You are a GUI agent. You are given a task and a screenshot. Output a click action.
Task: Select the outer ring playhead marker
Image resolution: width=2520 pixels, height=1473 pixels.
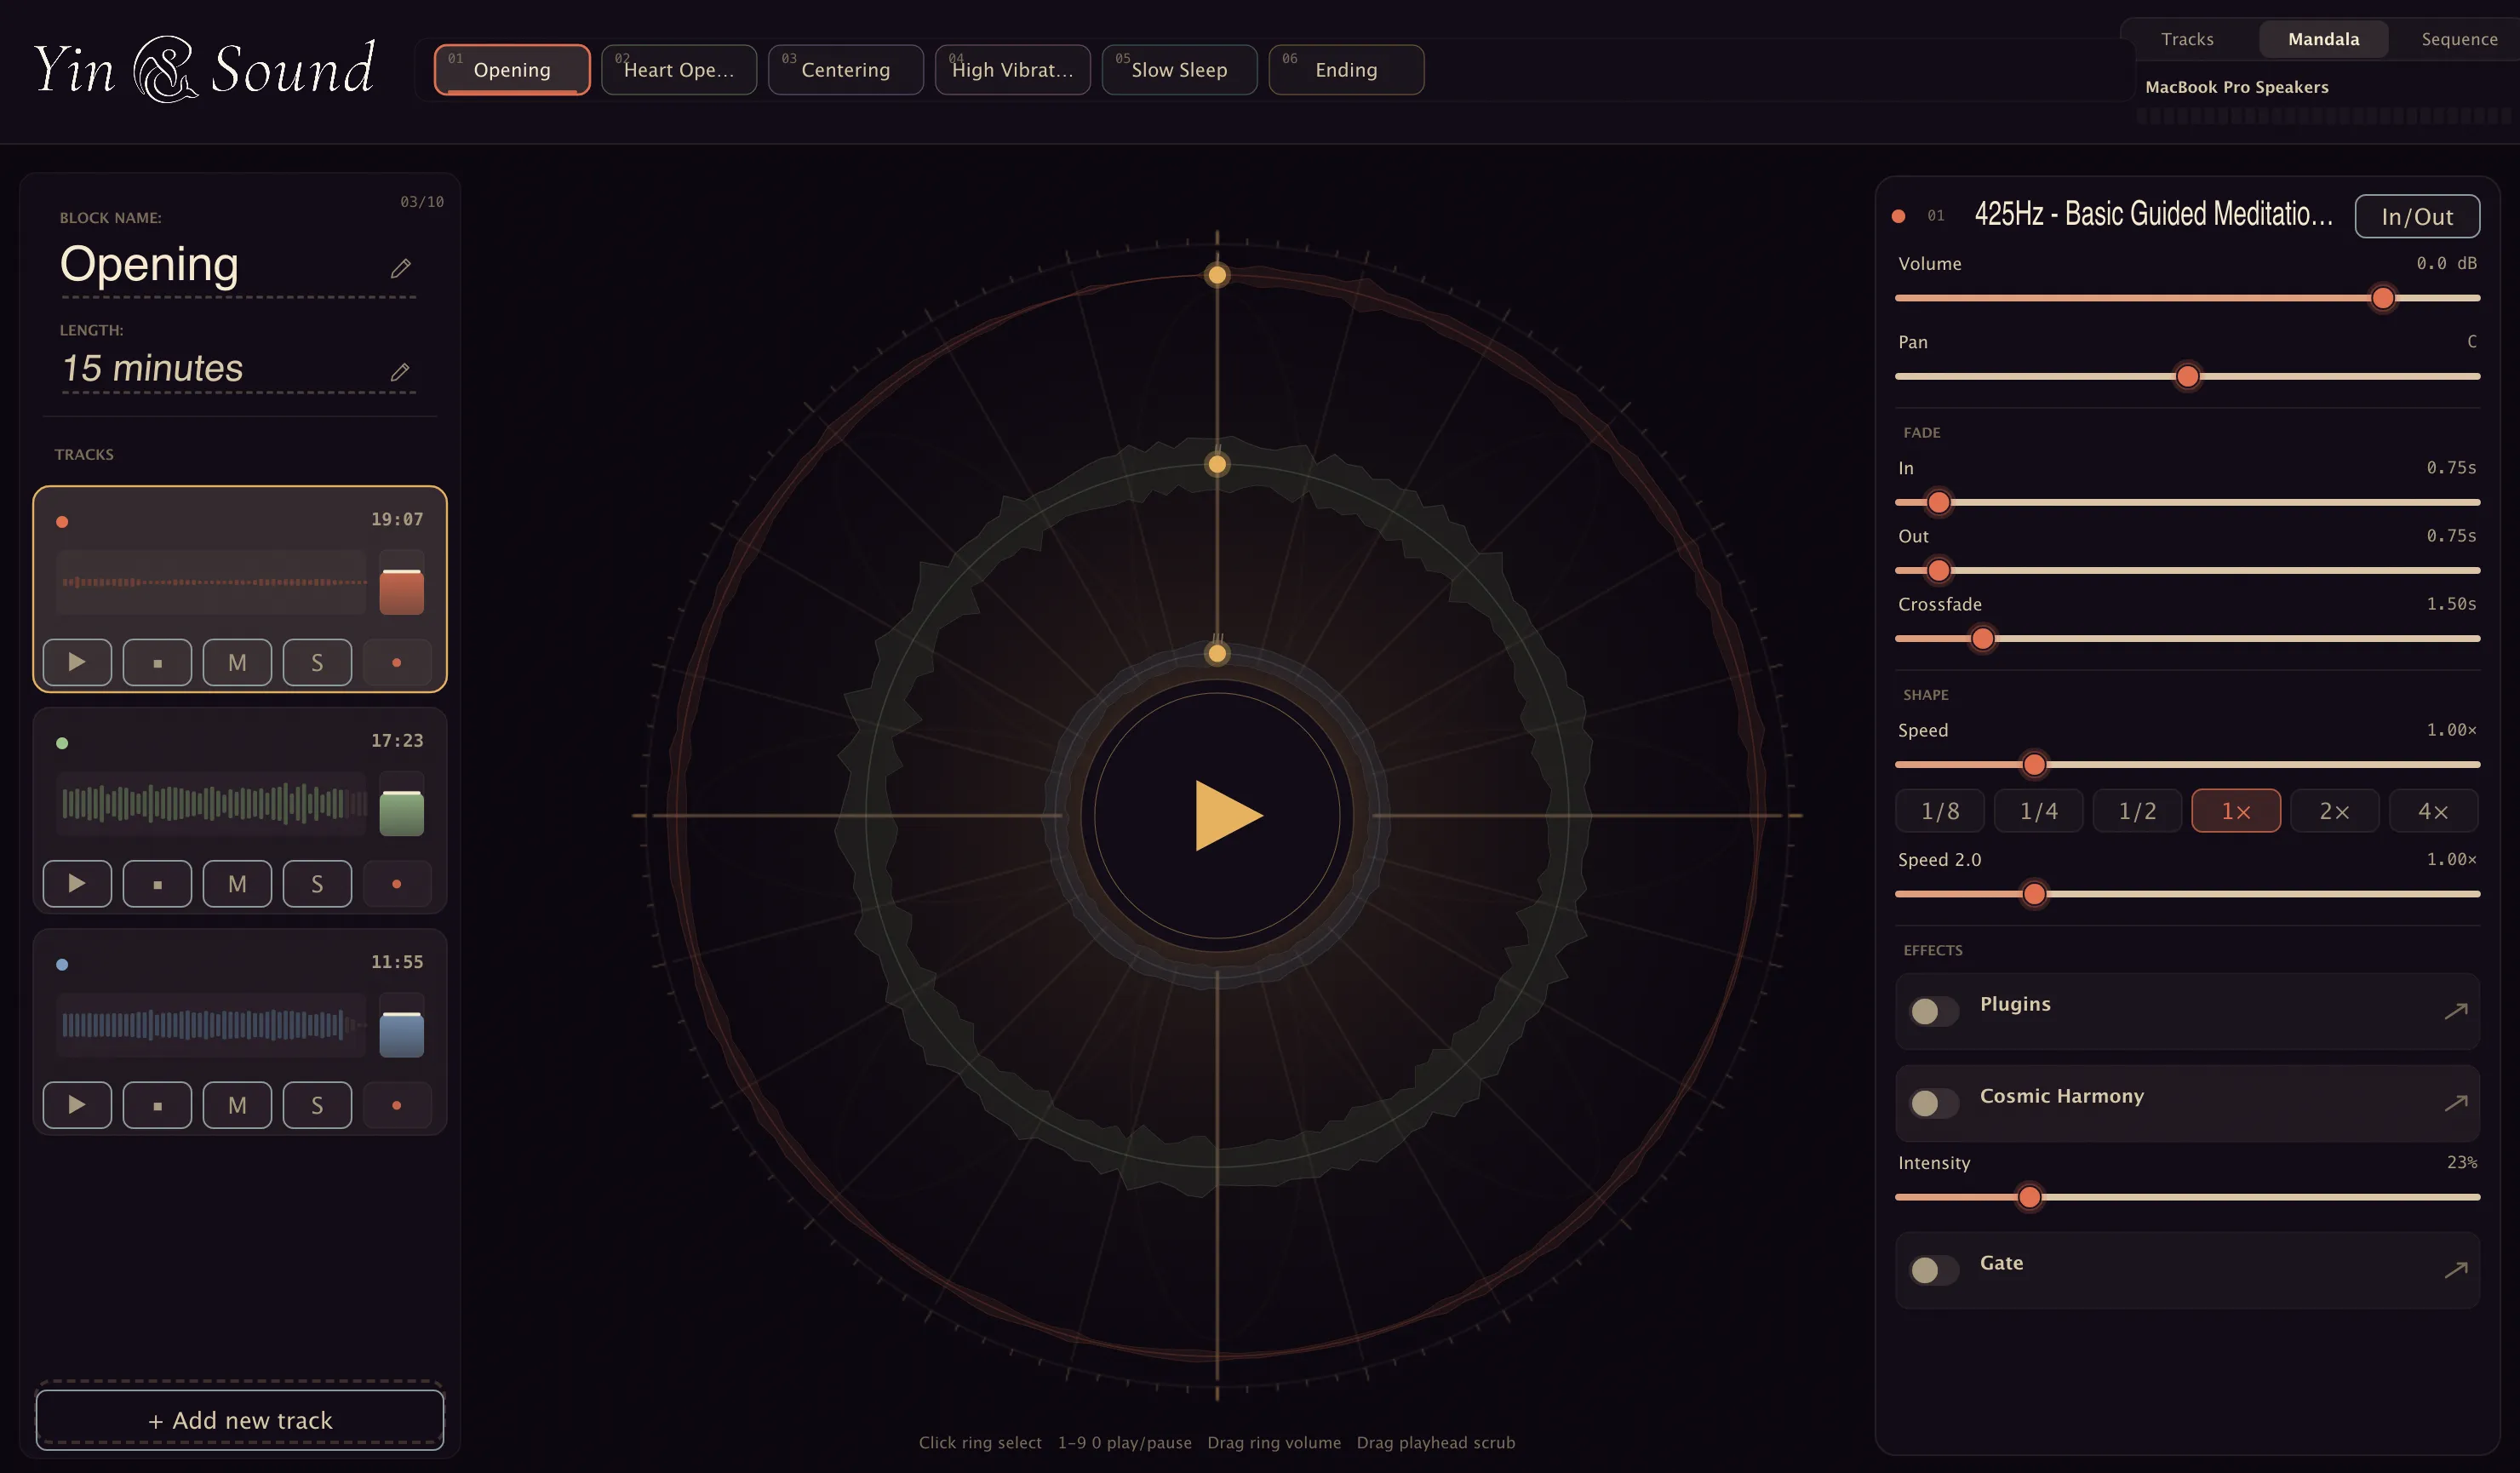click(1217, 275)
